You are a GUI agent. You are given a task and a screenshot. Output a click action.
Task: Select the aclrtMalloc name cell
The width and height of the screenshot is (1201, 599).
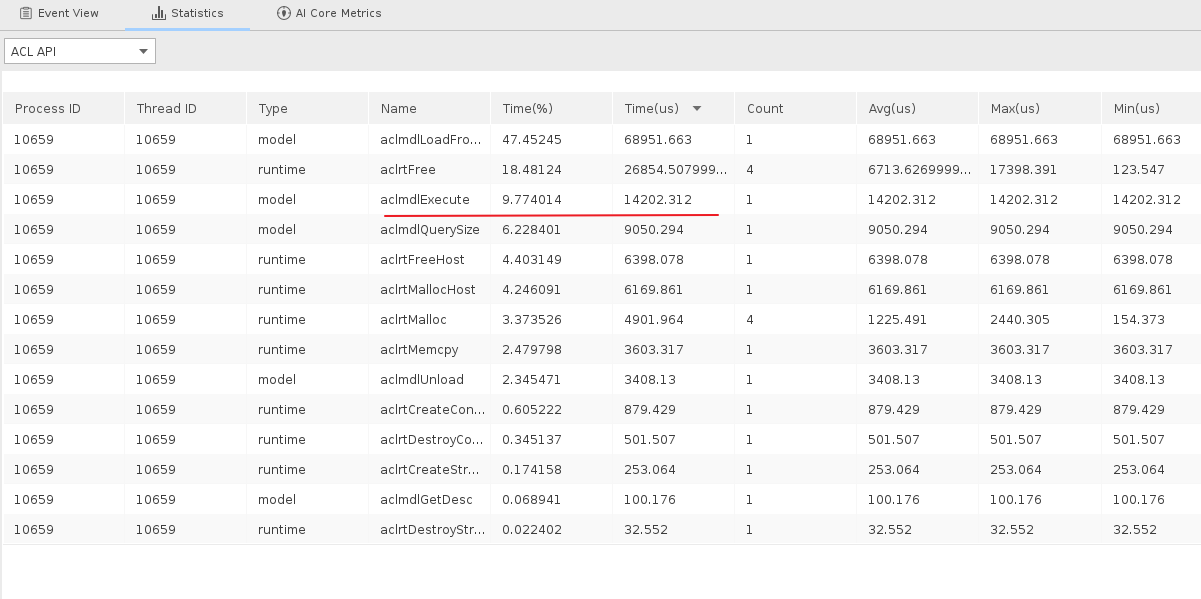click(430, 320)
